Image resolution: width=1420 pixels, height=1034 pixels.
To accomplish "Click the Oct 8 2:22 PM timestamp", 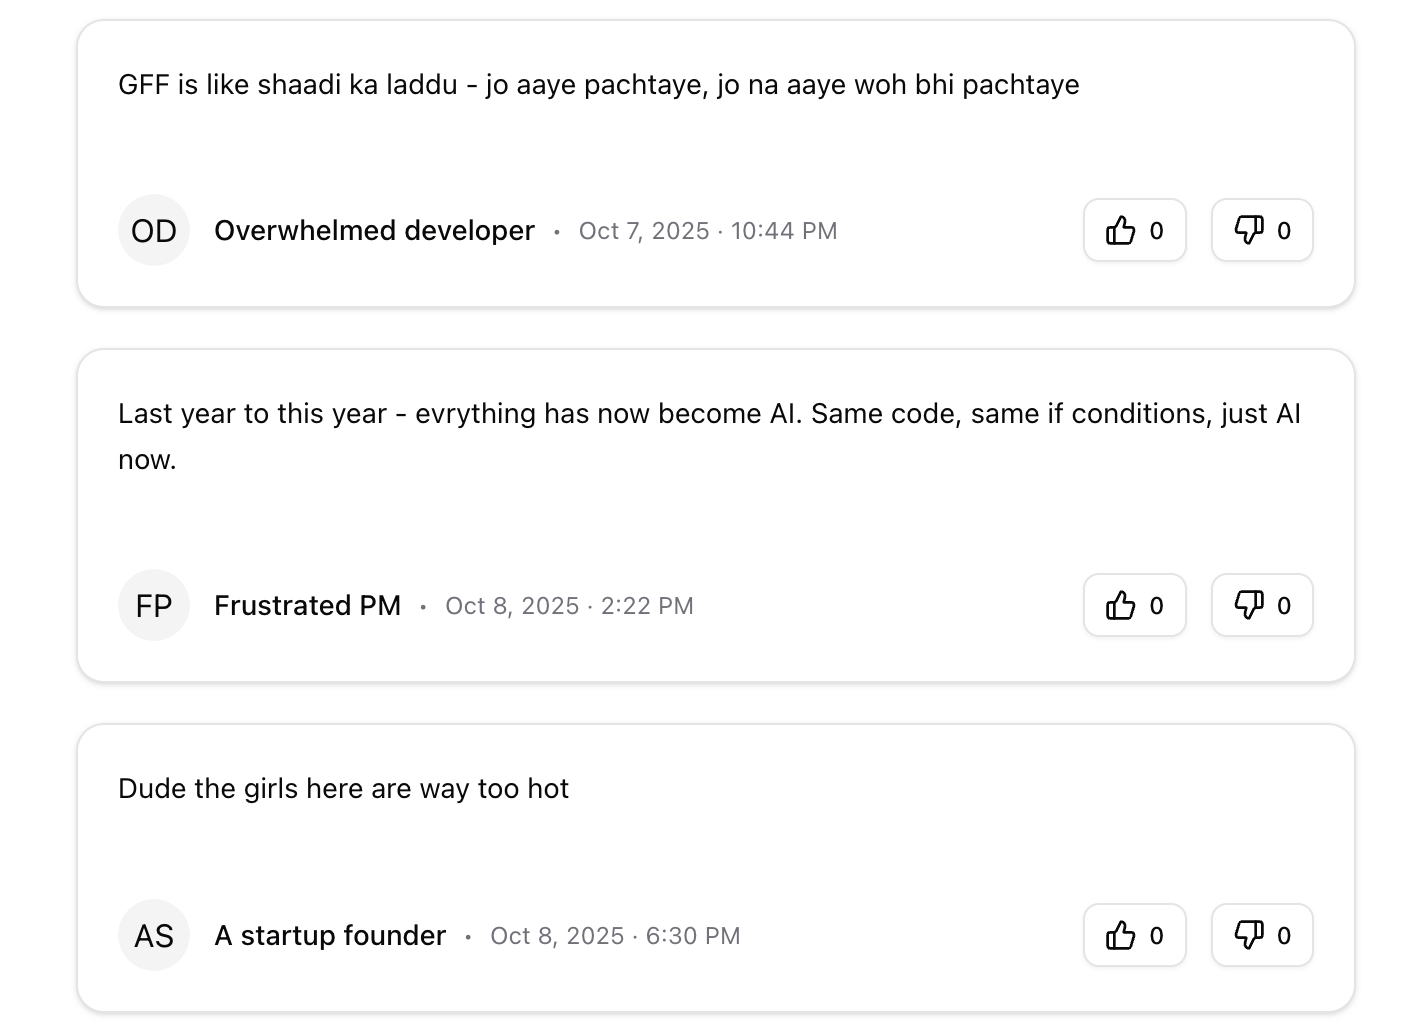I will coord(569,605).
